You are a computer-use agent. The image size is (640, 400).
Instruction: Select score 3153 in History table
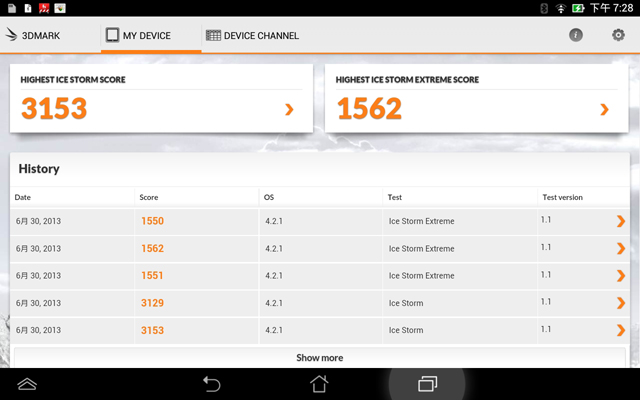pos(152,330)
